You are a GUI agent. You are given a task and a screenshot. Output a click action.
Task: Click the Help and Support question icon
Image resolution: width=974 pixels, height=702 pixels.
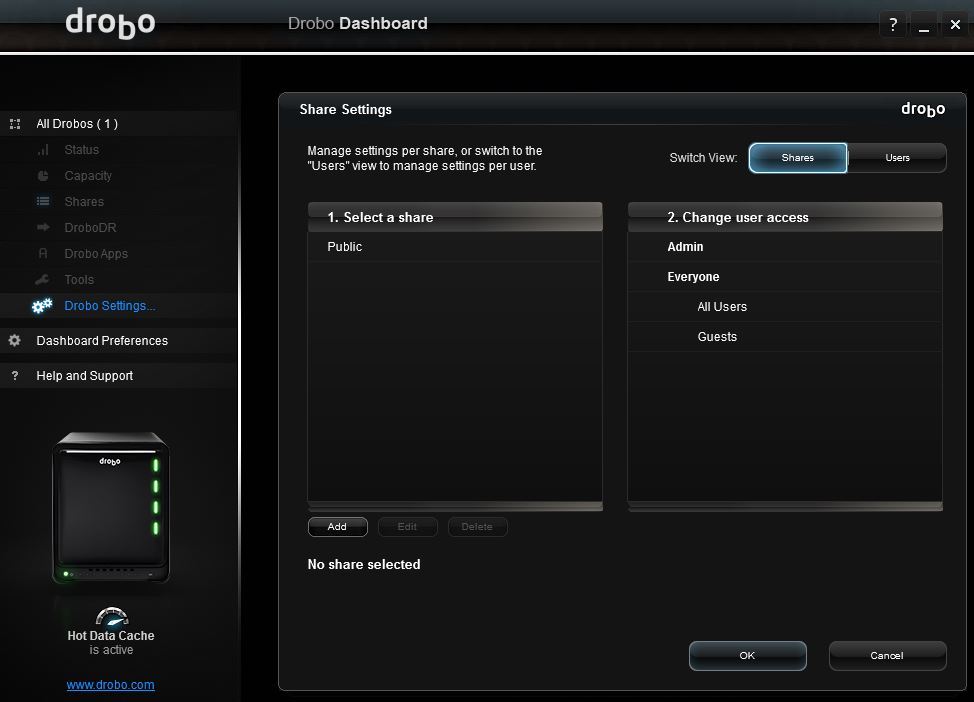(15, 376)
